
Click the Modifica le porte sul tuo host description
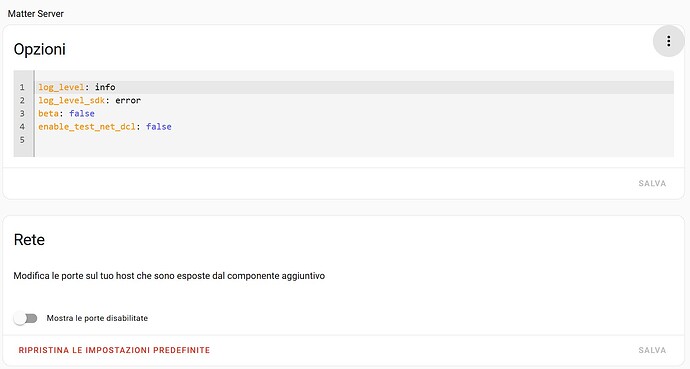(x=169, y=276)
